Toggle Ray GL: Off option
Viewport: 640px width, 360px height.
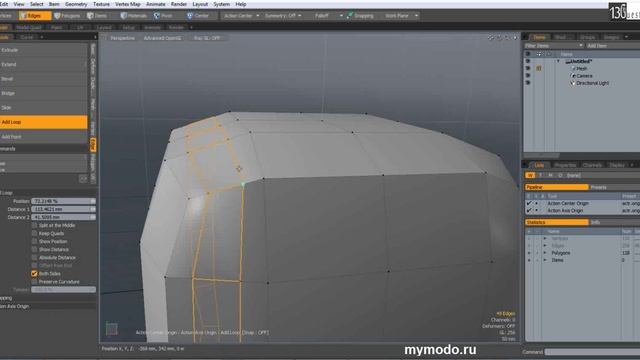207,38
